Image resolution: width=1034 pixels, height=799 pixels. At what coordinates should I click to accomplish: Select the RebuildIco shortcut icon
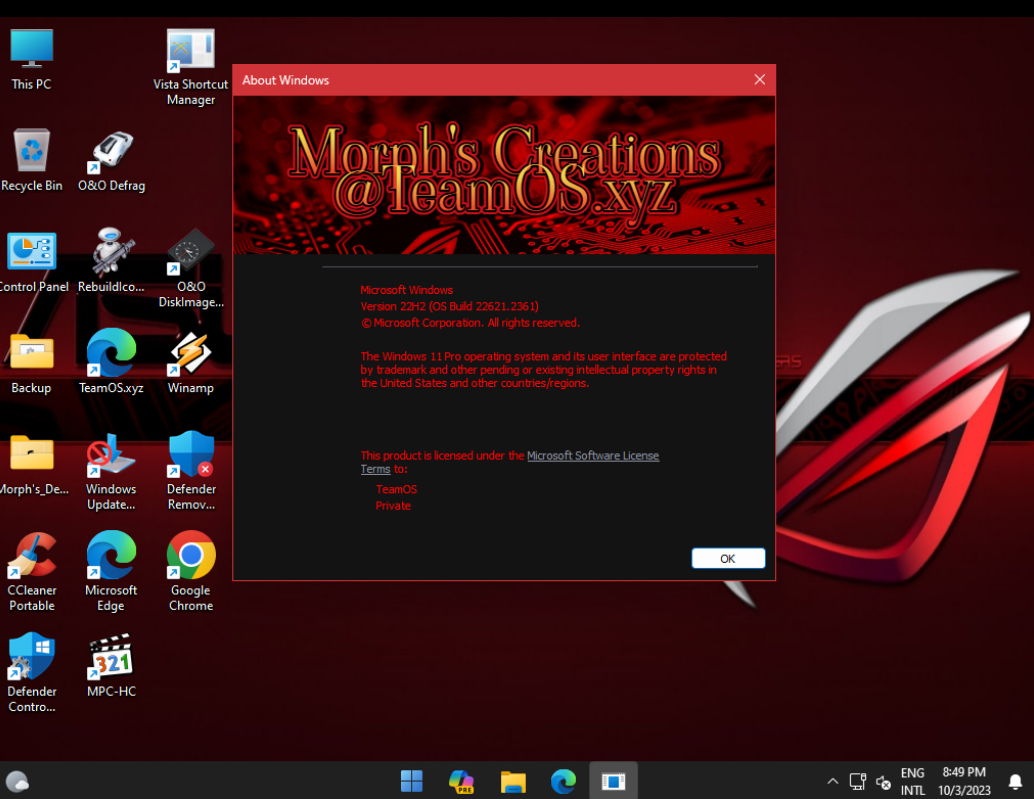click(111, 261)
